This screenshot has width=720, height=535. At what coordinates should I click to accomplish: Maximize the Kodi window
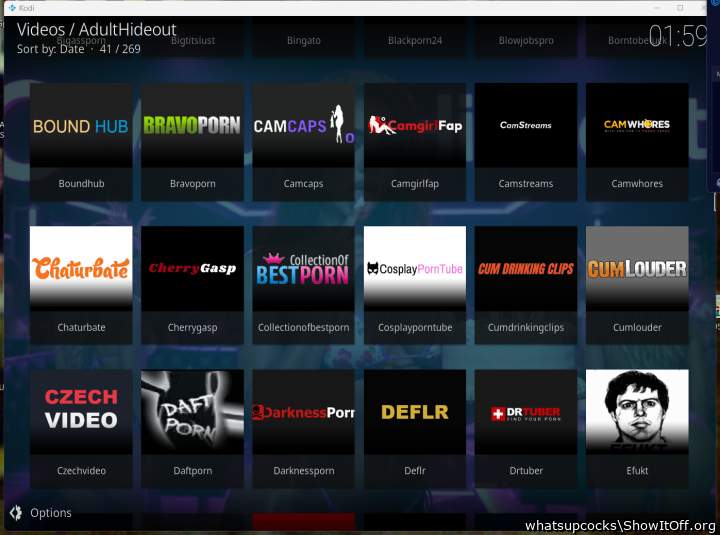(x=680, y=8)
